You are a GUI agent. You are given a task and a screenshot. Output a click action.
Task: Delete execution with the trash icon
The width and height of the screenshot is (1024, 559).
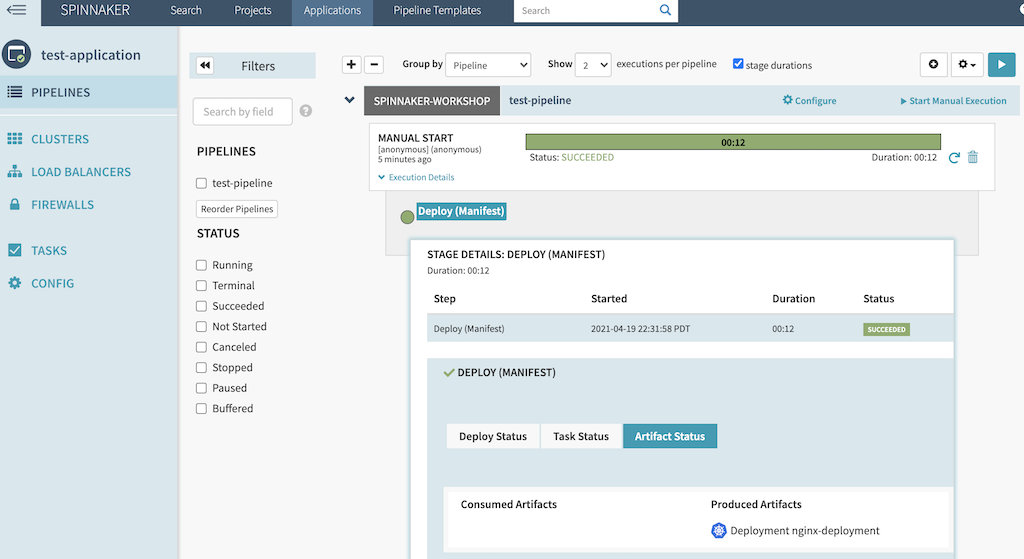pyautogui.click(x=972, y=157)
